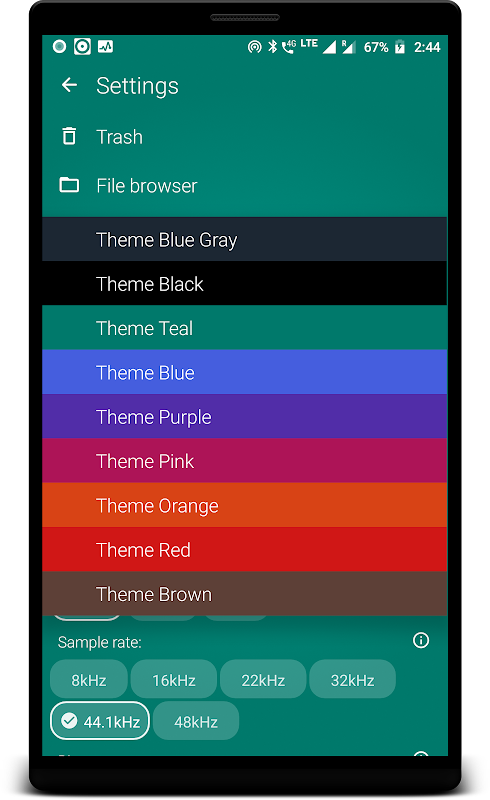The image size is (490, 800).
Task: Select Theme Pink entry
Action: click(x=244, y=461)
